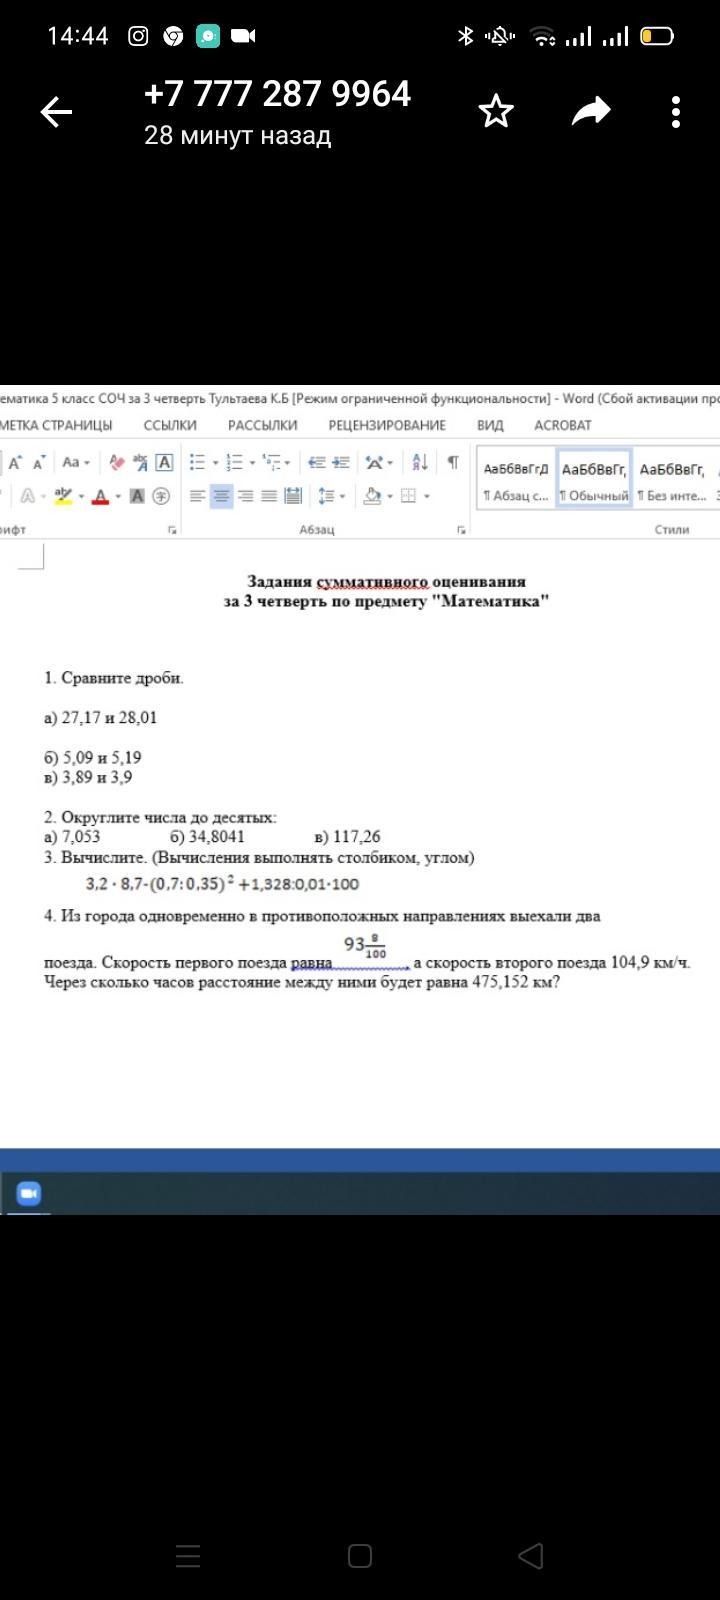Click the bullet list icon in Word
The image size is (720, 1600).
198,462
